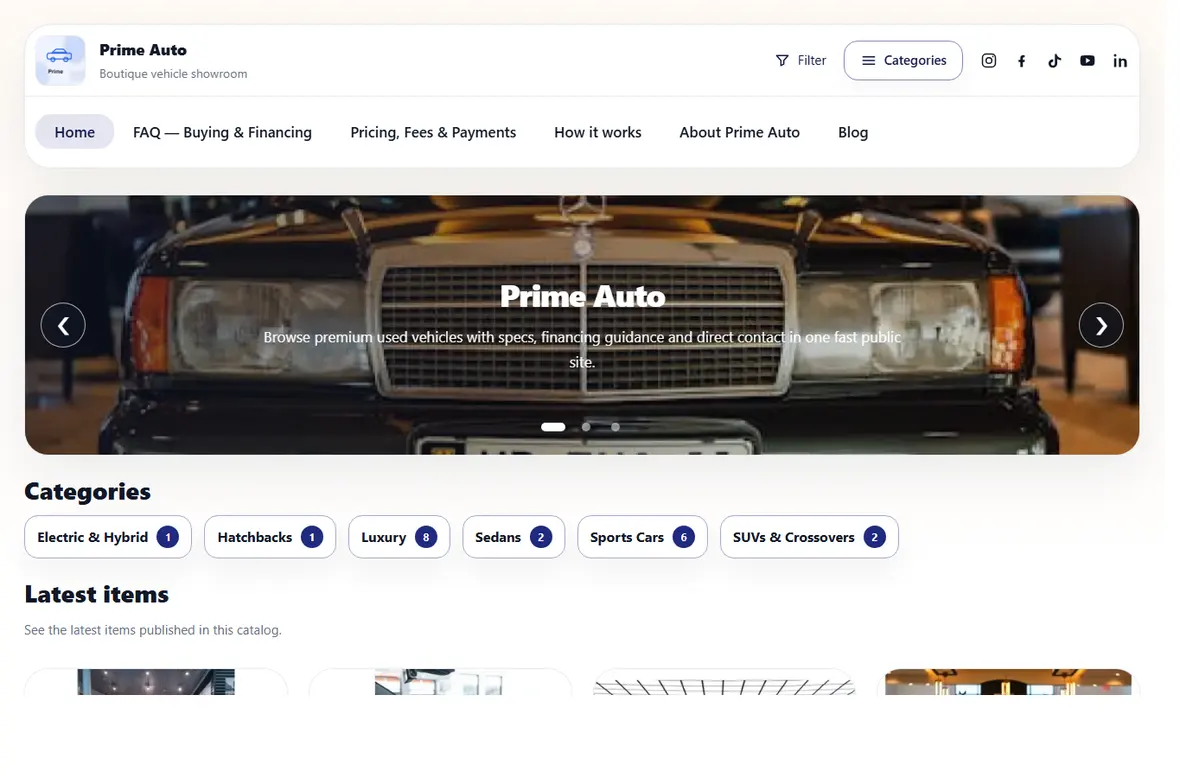Screen dimensions: 1180x778
Task: Select the Sports Cars category chip
Action: [x=642, y=536]
